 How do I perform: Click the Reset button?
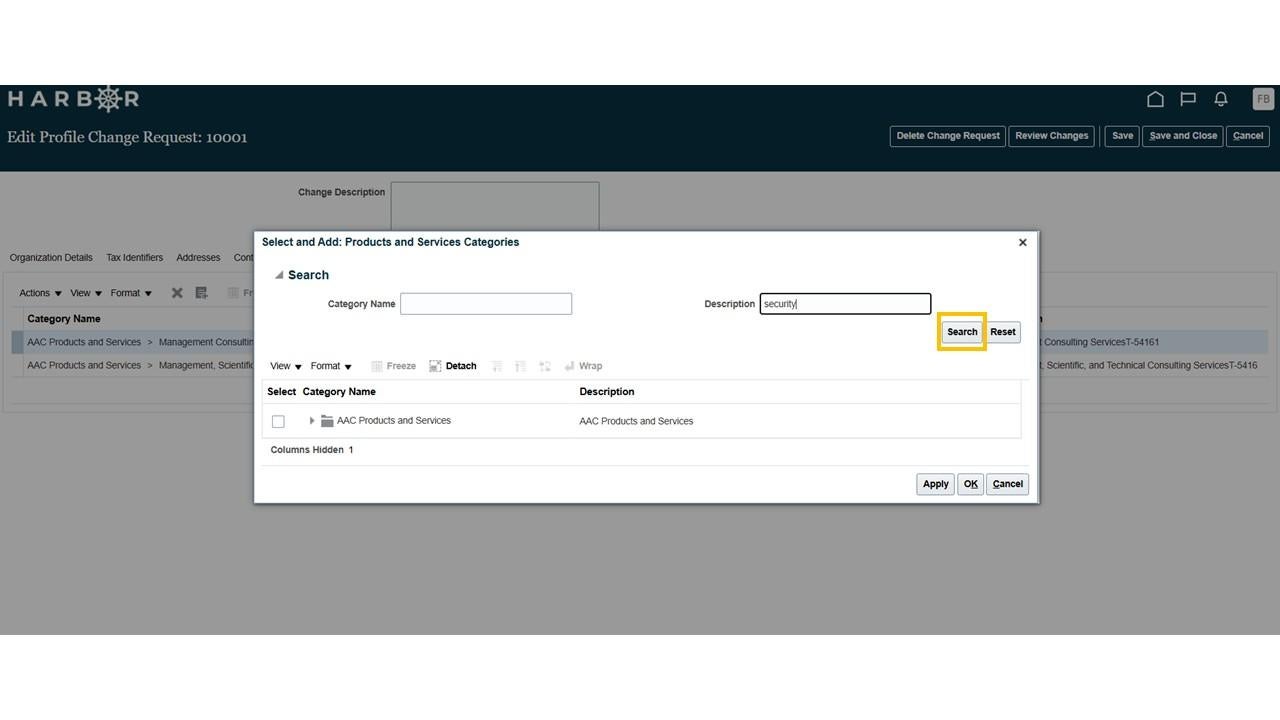pyautogui.click(x=1003, y=332)
